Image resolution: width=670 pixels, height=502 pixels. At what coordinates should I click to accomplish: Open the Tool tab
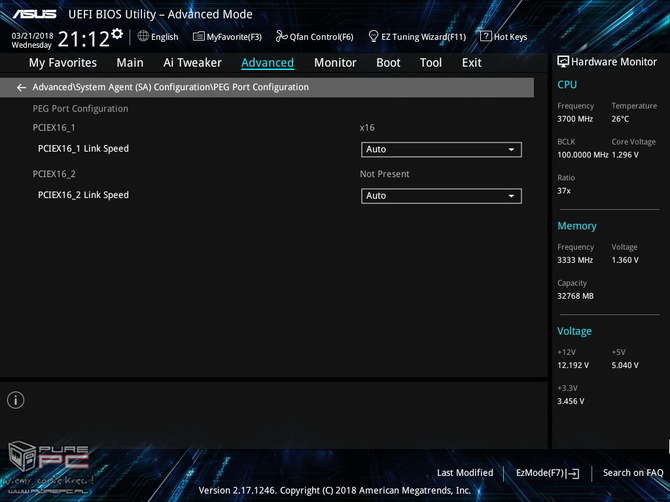point(431,63)
